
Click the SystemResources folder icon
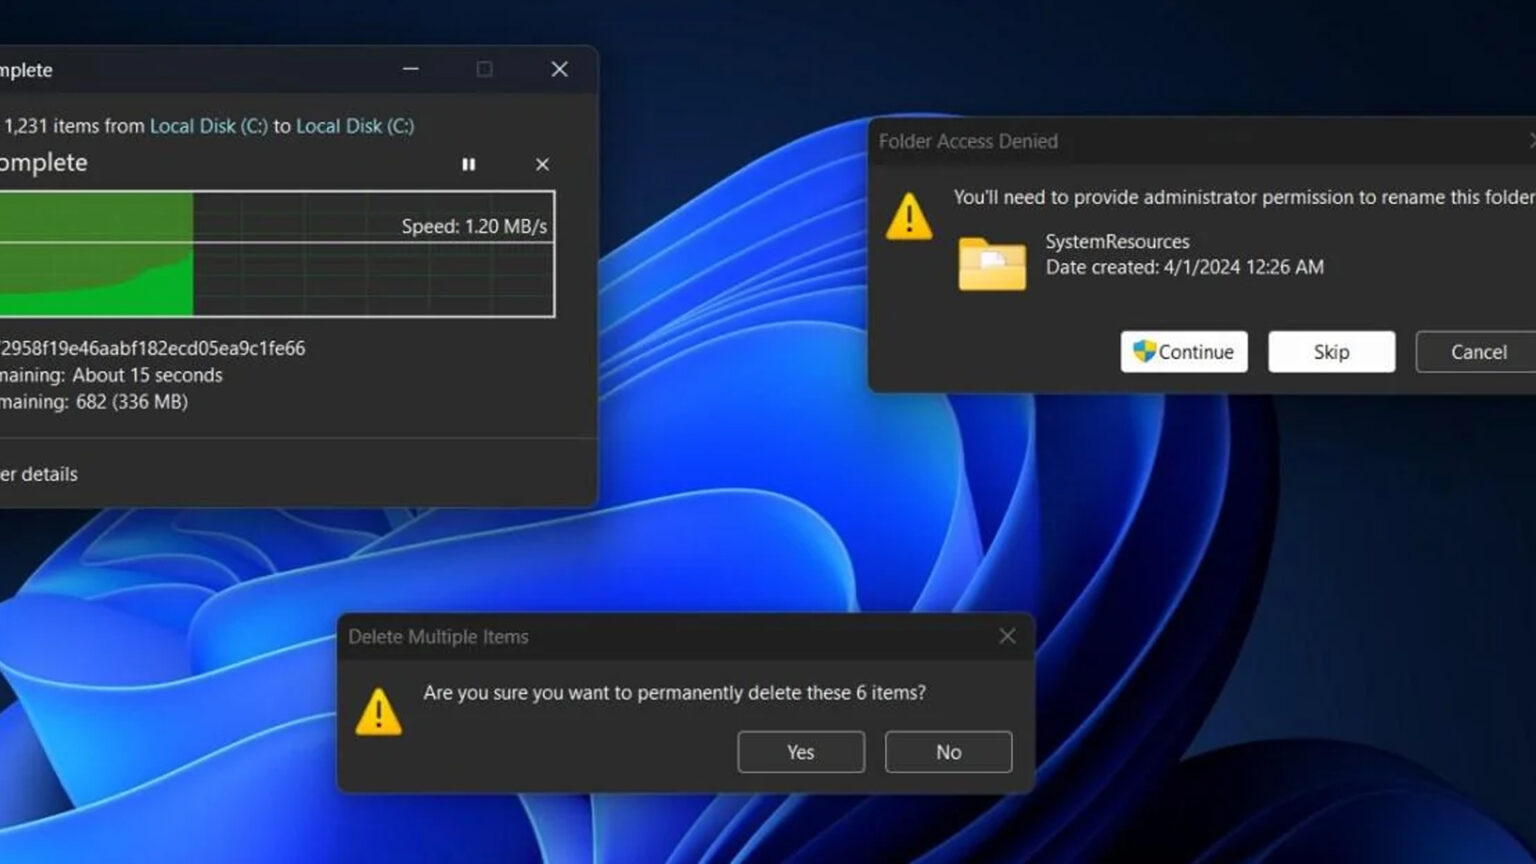992,264
